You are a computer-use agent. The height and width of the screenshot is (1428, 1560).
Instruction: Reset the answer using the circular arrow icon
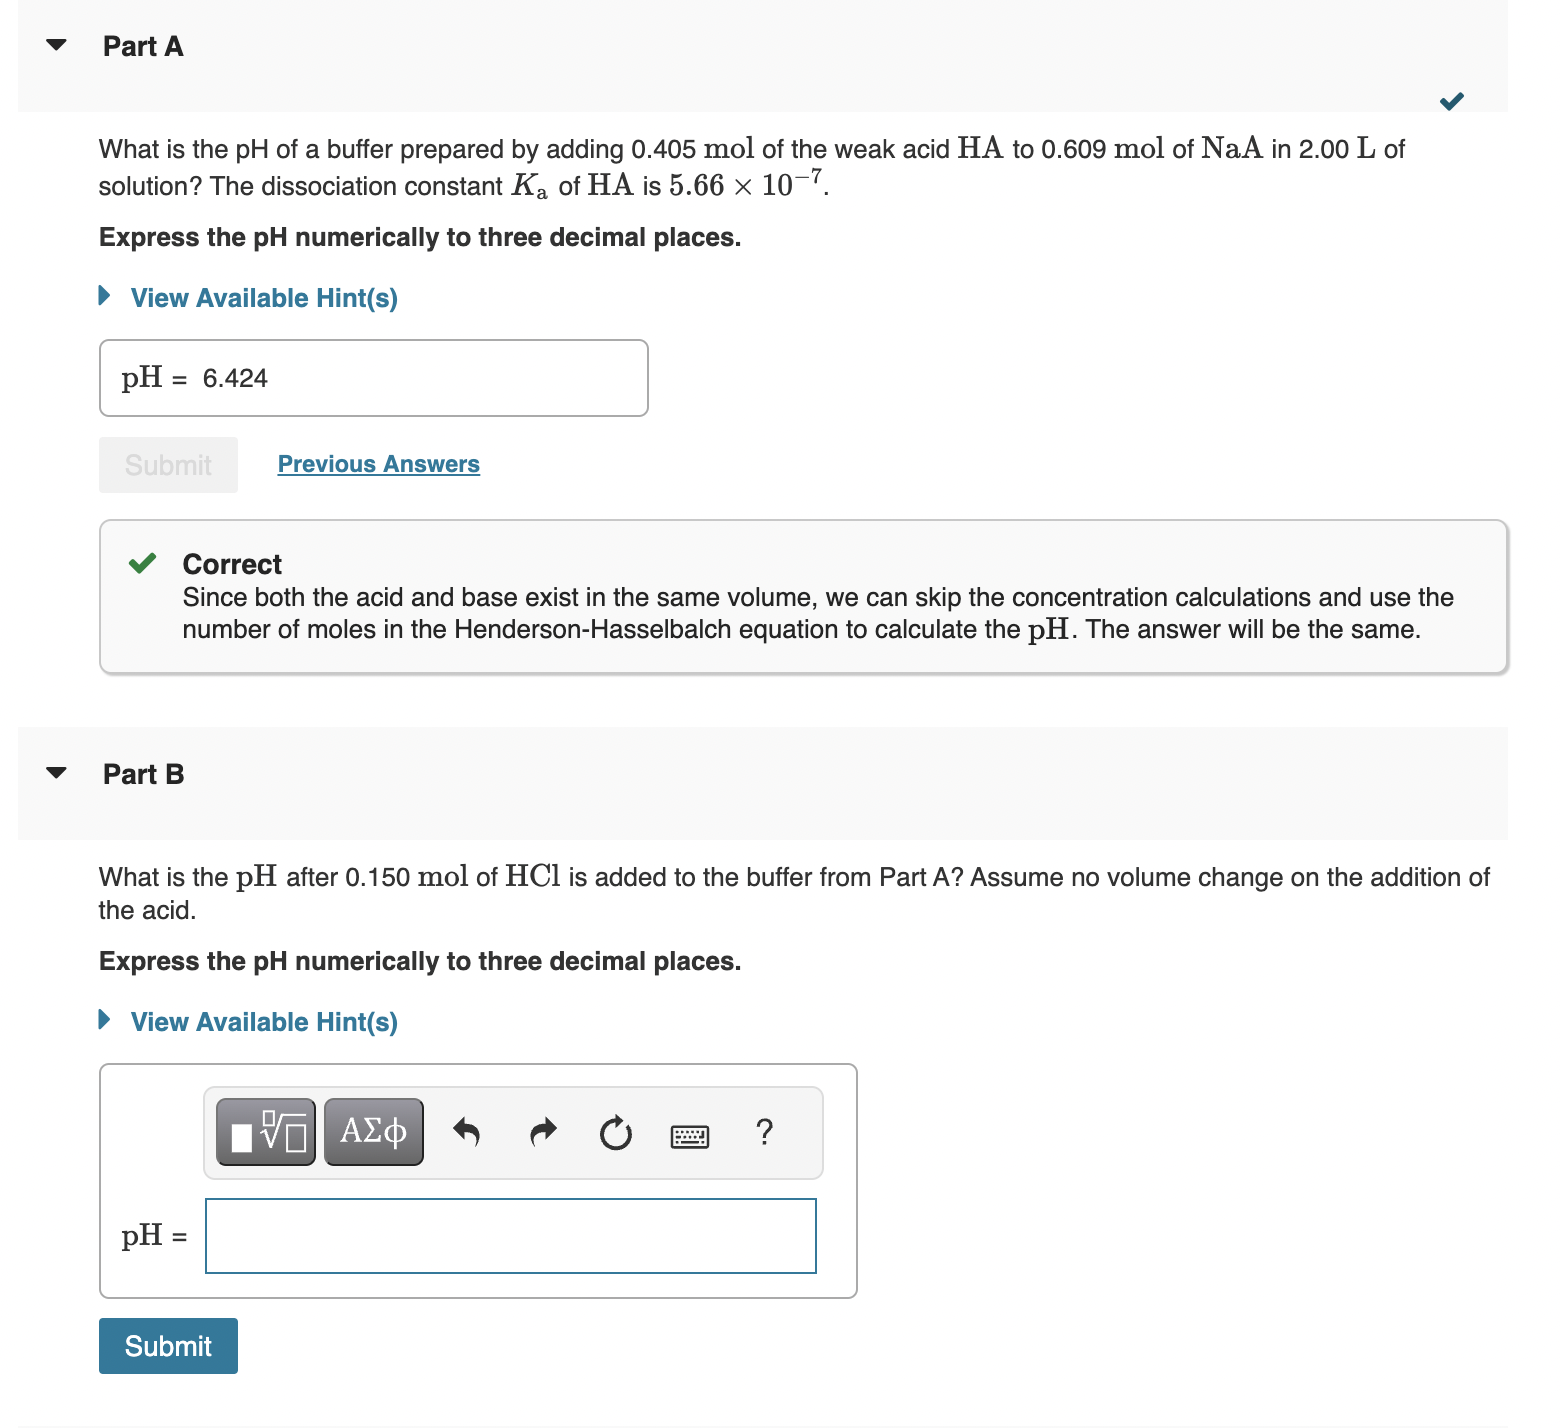[616, 1133]
